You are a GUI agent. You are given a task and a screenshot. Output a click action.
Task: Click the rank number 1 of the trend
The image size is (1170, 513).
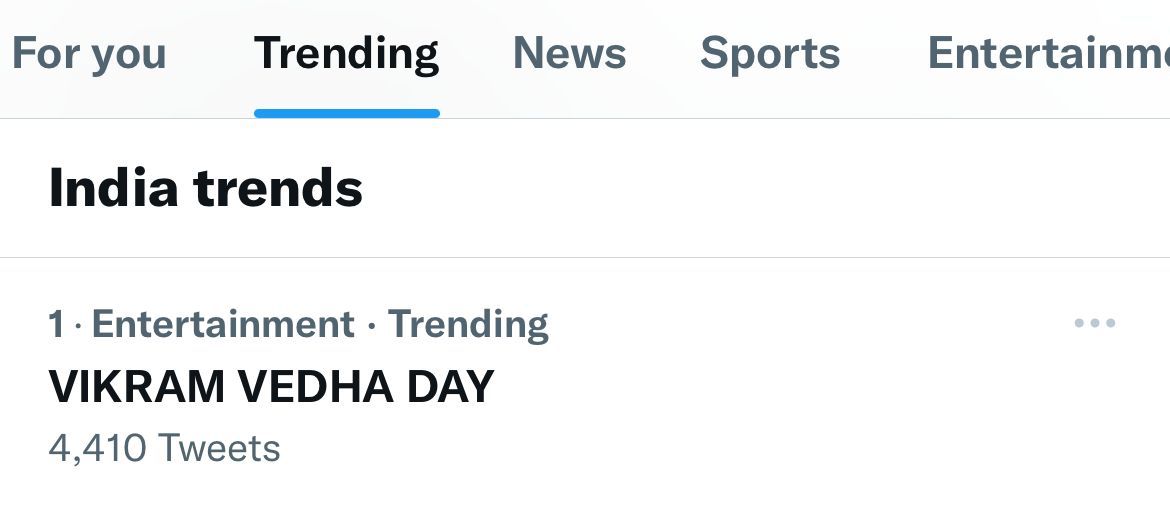tap(56, 325)
